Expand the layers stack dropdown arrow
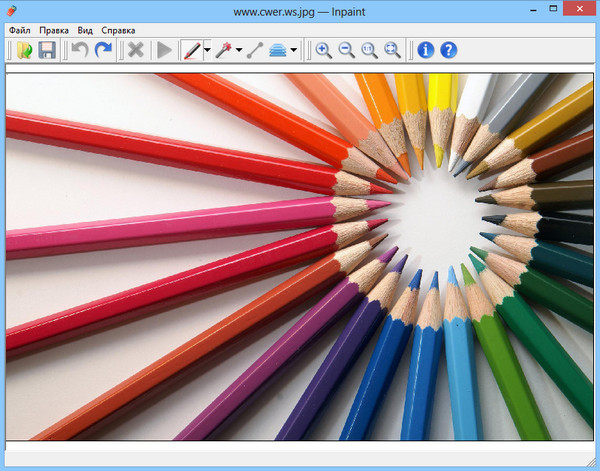600x471 pixels. pyautogui.click(x=293, y=50)
